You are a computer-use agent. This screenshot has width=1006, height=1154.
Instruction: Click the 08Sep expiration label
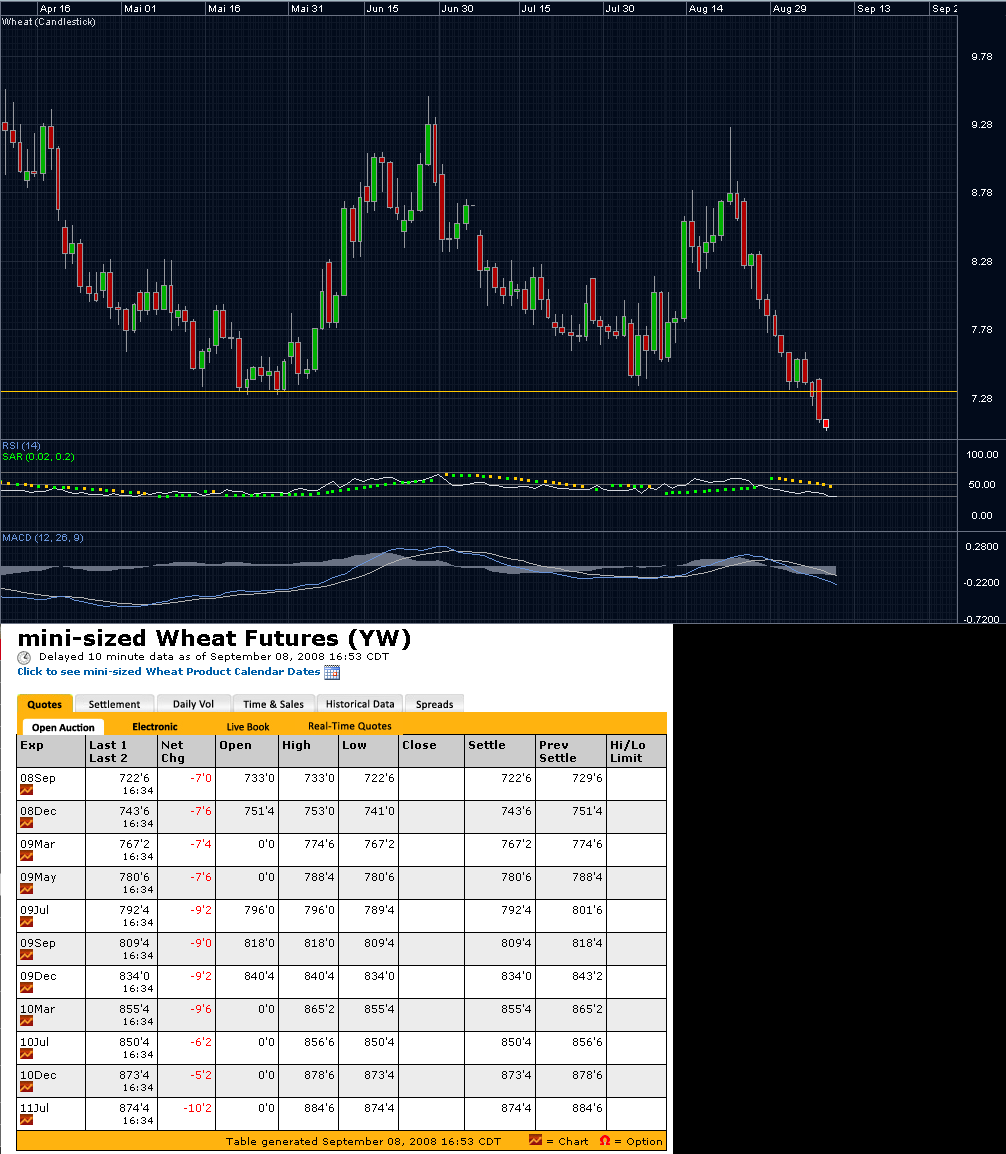(x=38, y=778)
